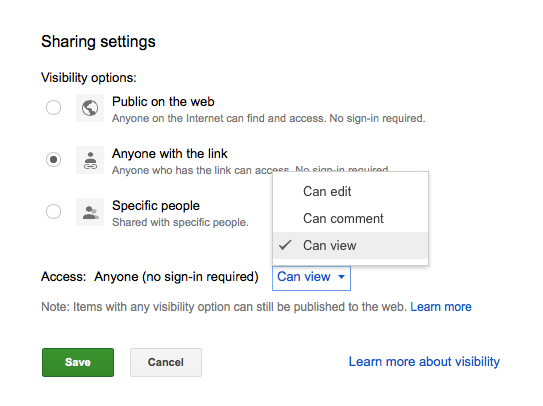This screenshot has width=543, height=406.
Task: Choose Can edit from the menu
Action: click(x=350, y=191)
